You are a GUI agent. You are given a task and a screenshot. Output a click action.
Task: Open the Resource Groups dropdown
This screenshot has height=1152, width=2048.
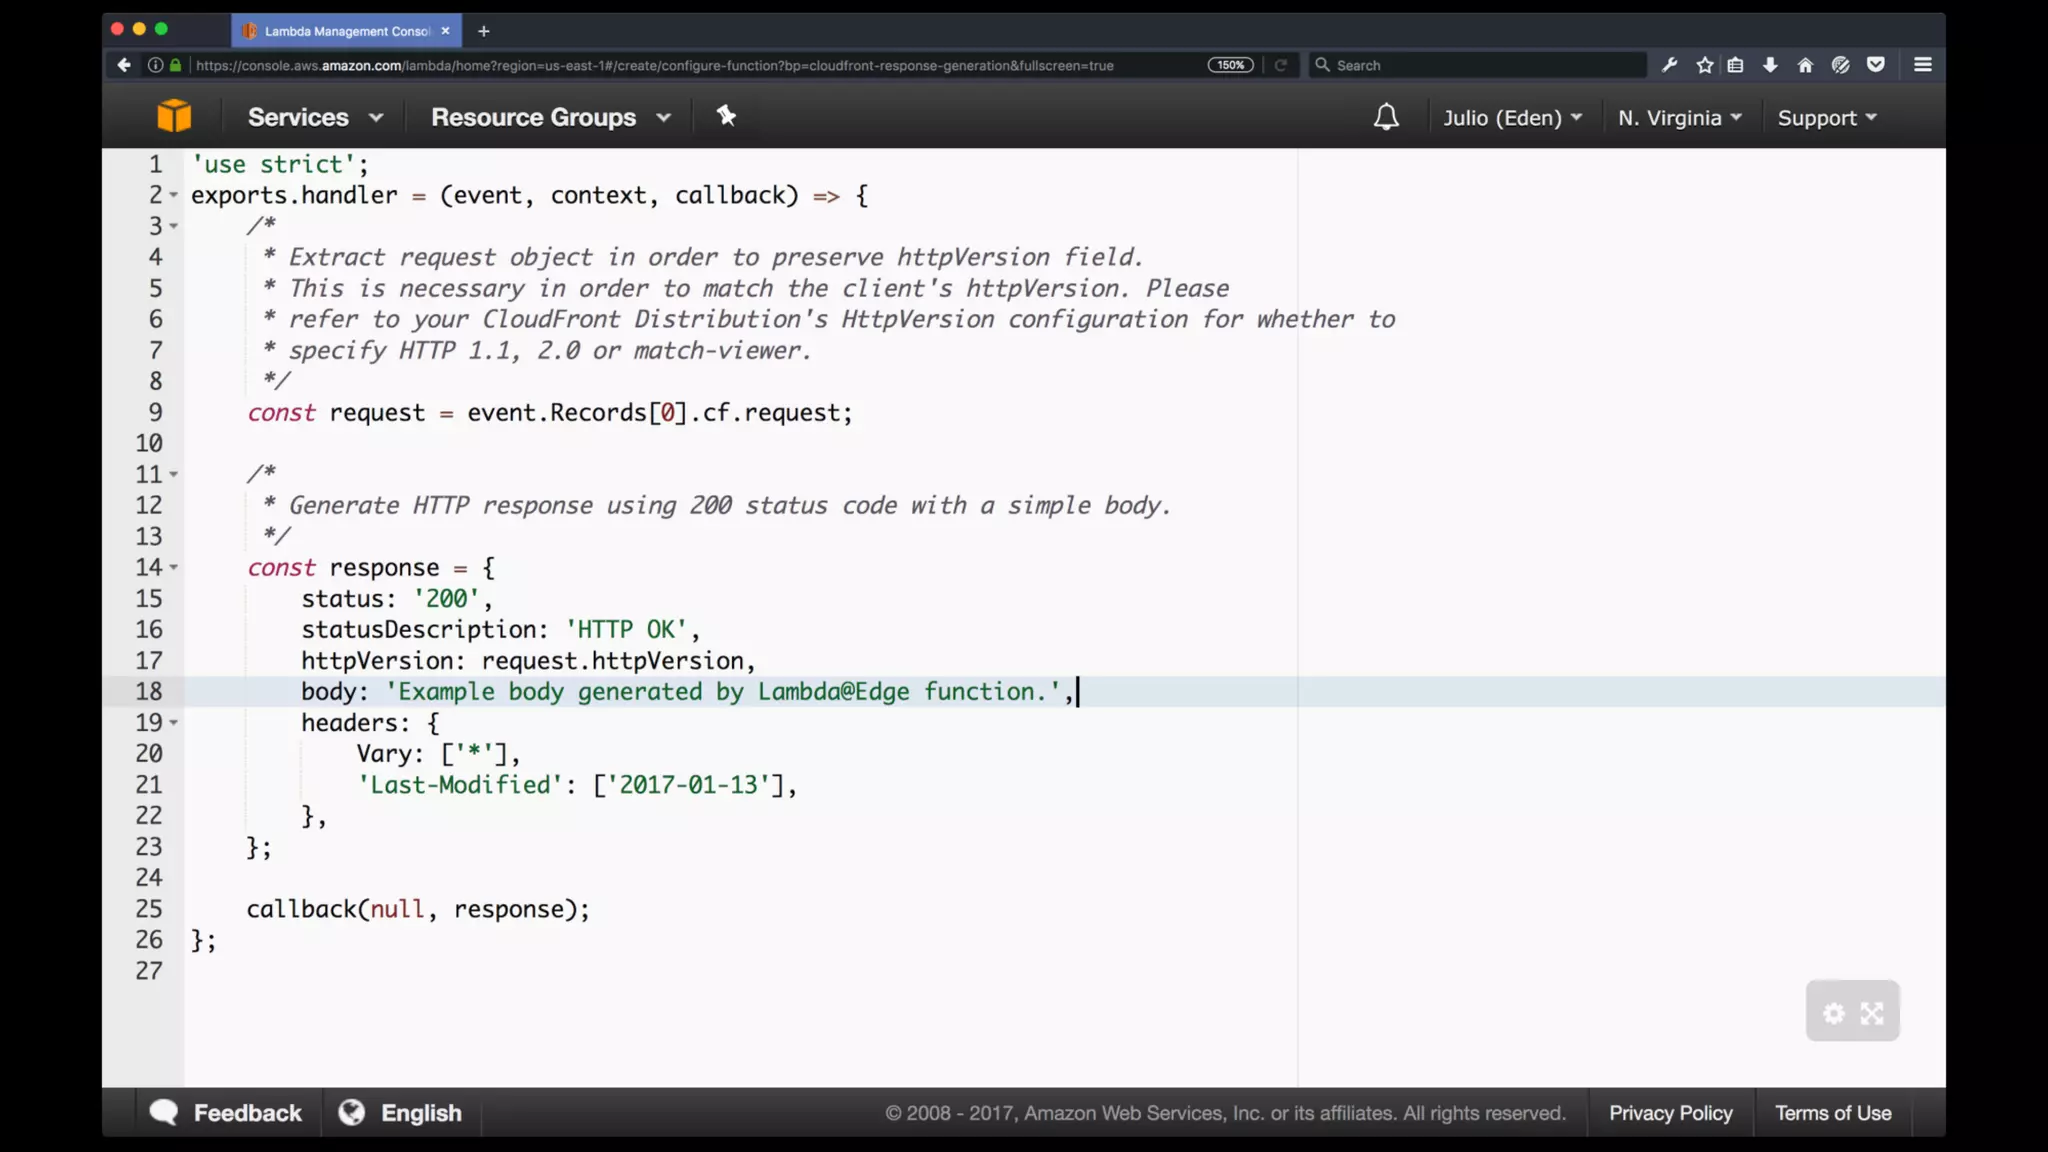pos(550,117)
